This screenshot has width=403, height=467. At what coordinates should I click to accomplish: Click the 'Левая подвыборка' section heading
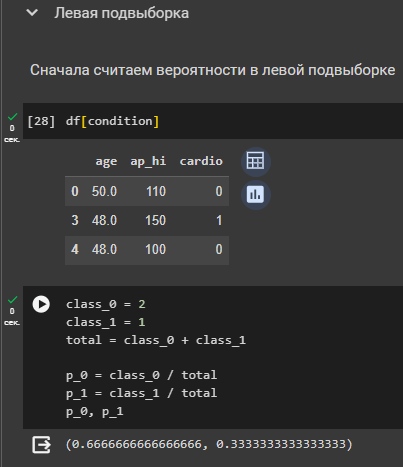[x=122, y=13]
